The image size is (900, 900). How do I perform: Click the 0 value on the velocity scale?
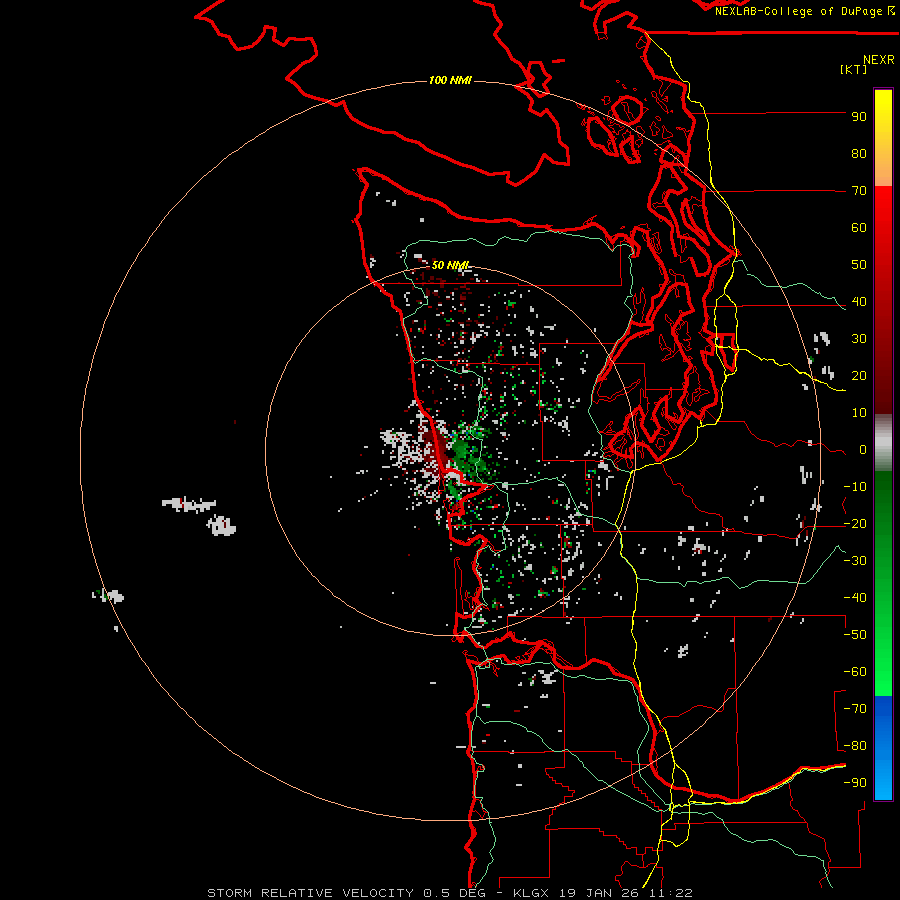click(863, 449)
